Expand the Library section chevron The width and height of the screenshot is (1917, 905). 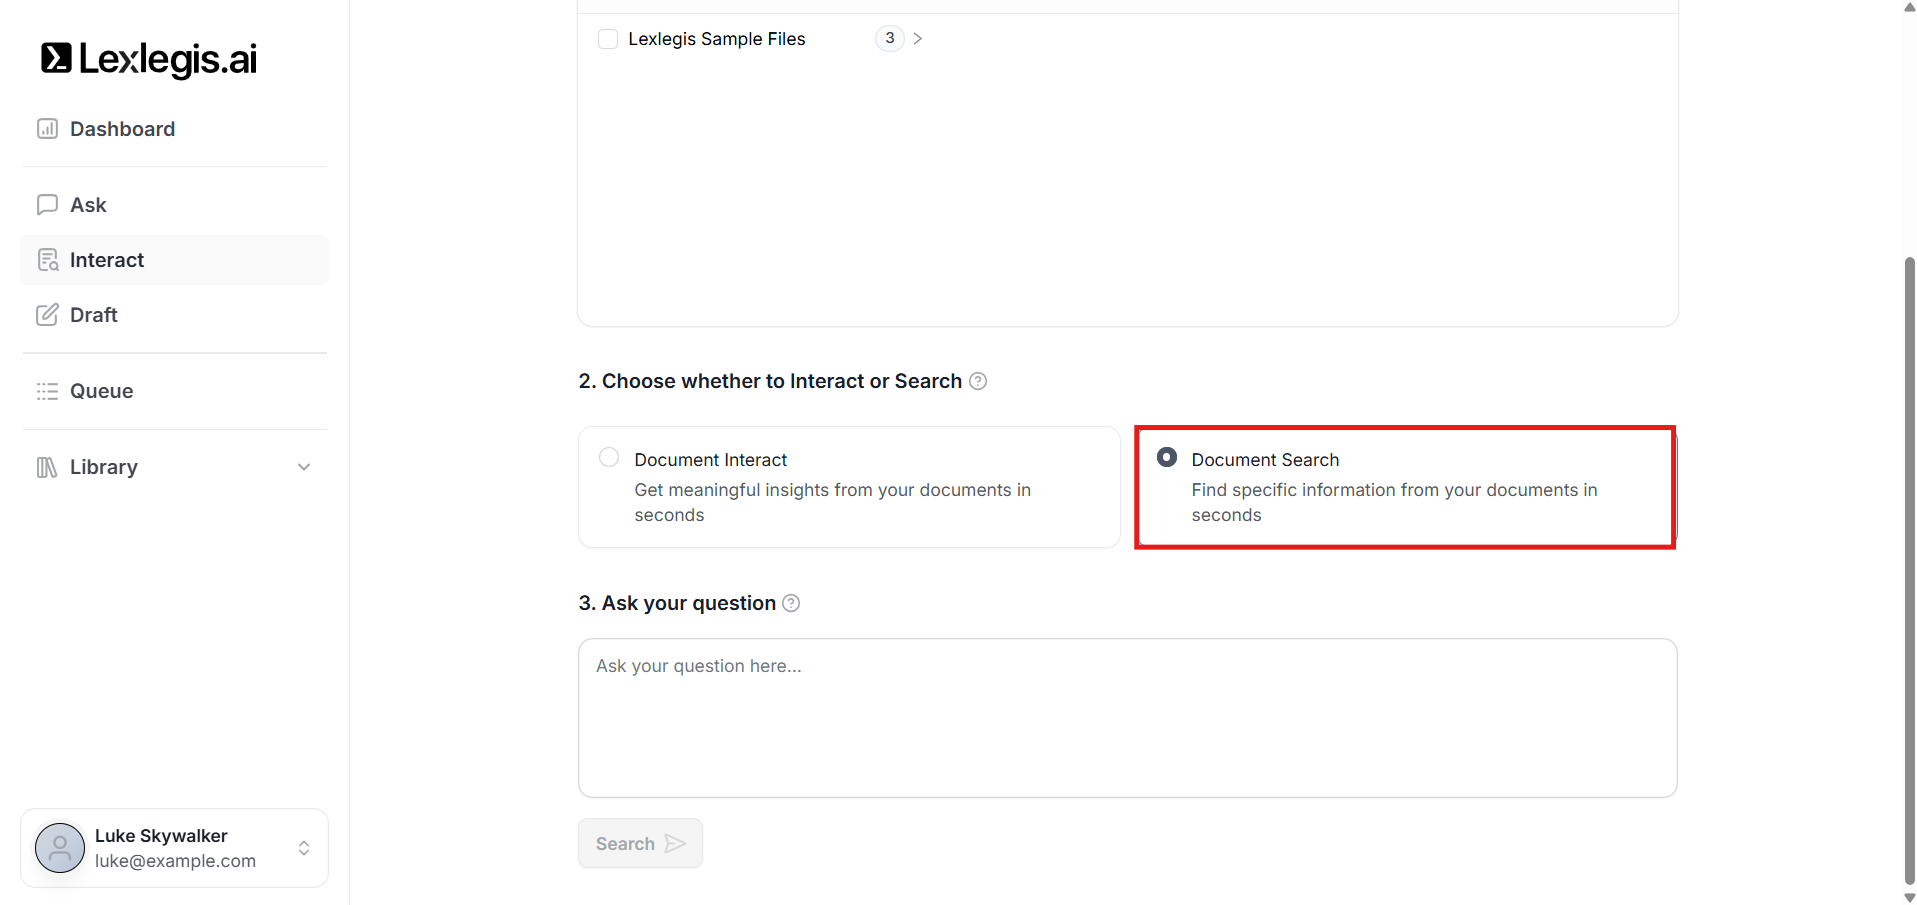[x=304, y=467]
